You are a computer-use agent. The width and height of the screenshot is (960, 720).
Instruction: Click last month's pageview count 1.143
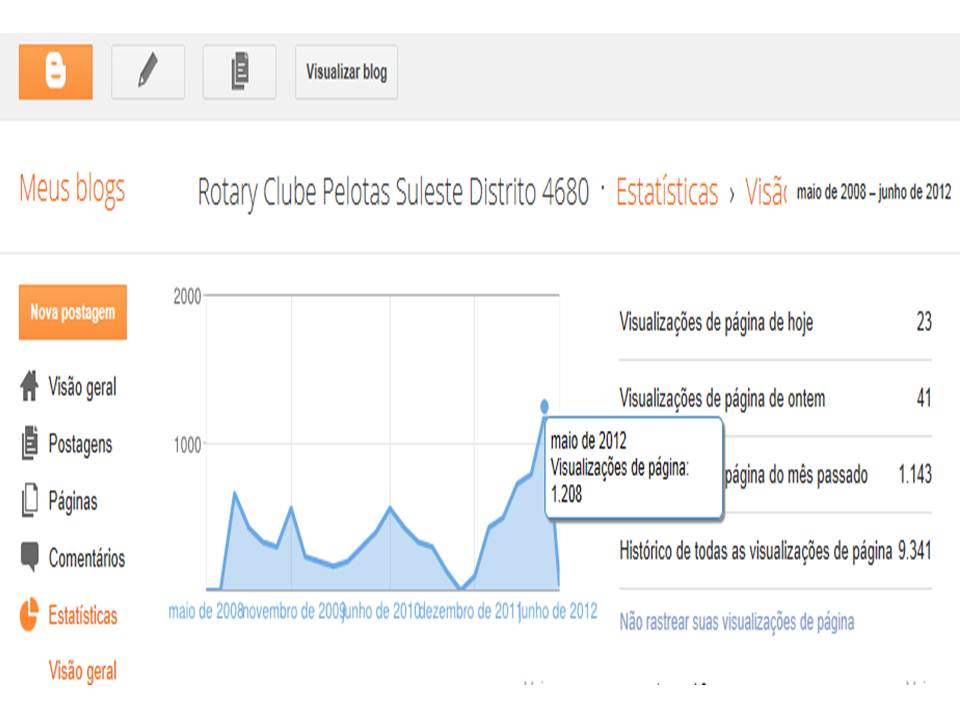[915, 474]
